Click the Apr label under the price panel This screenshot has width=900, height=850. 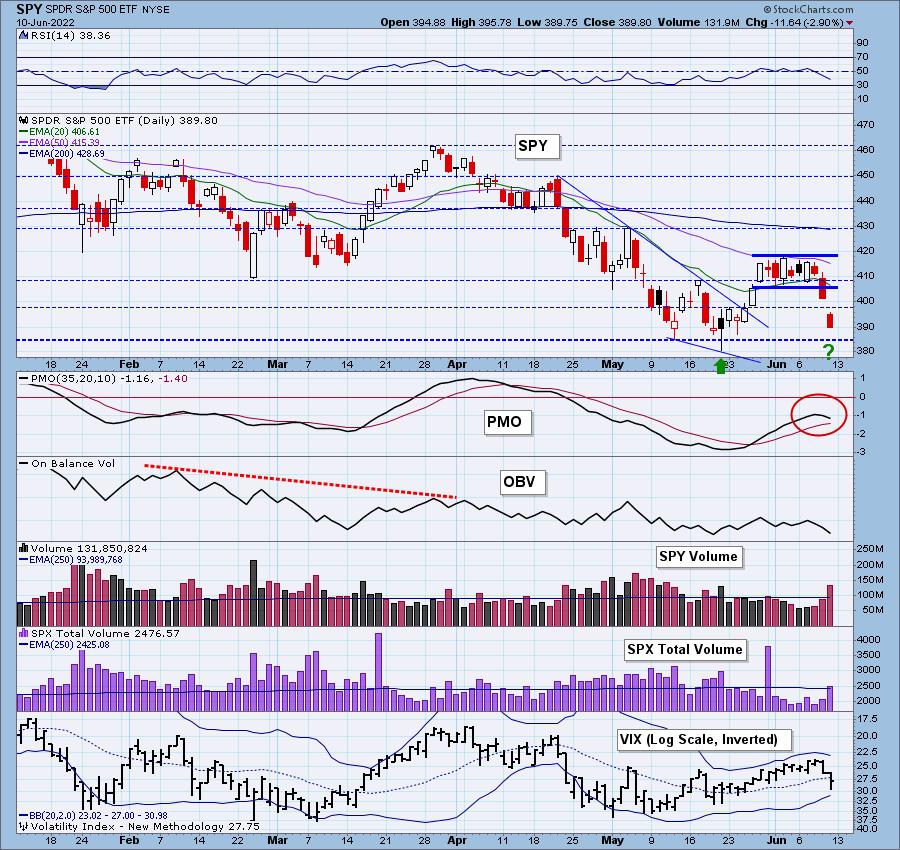point(457,364)
